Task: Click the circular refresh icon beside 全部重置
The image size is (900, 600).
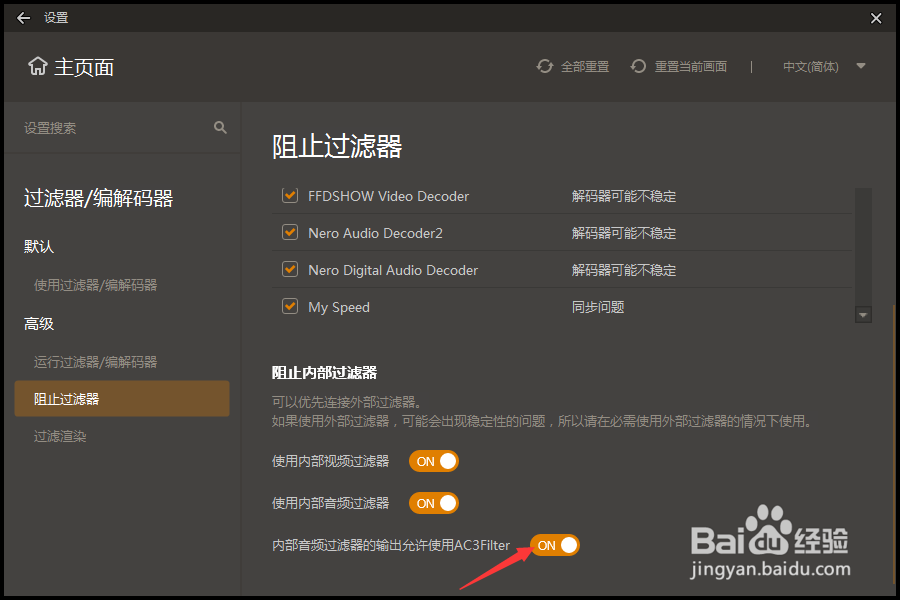Action: point(545,65)
